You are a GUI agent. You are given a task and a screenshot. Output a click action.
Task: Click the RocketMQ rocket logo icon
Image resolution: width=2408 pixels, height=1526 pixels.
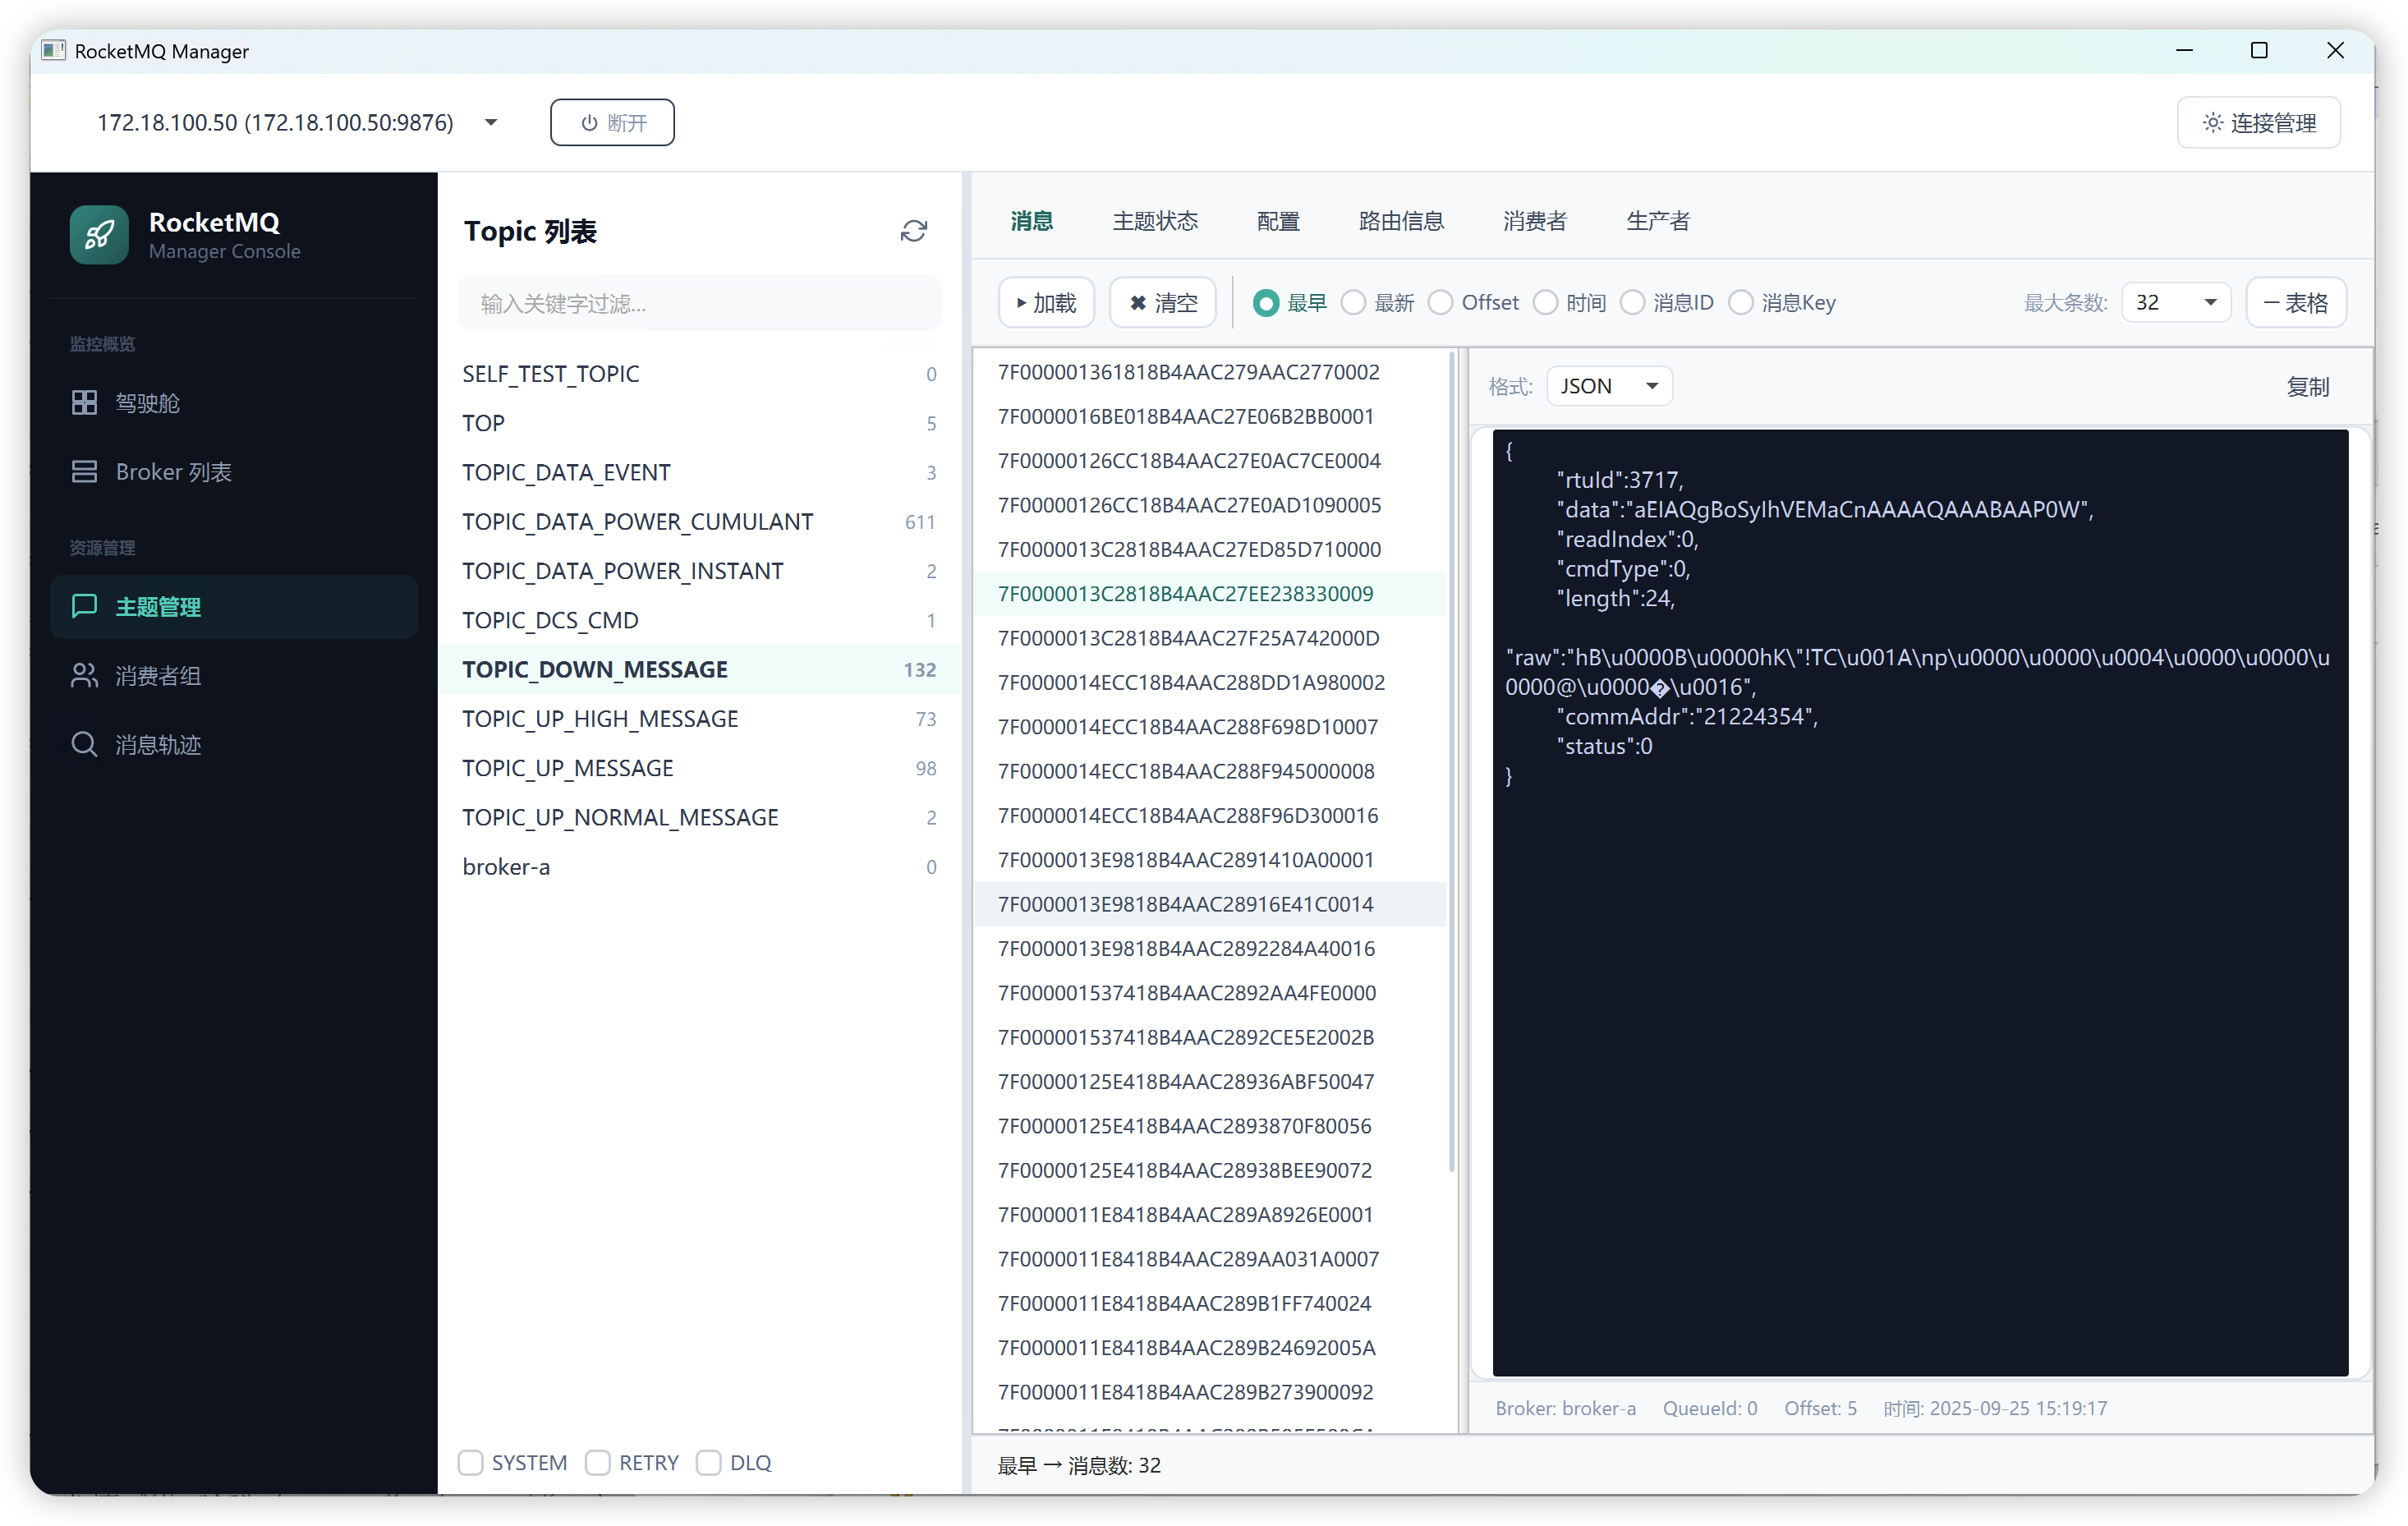pos(99,235)
